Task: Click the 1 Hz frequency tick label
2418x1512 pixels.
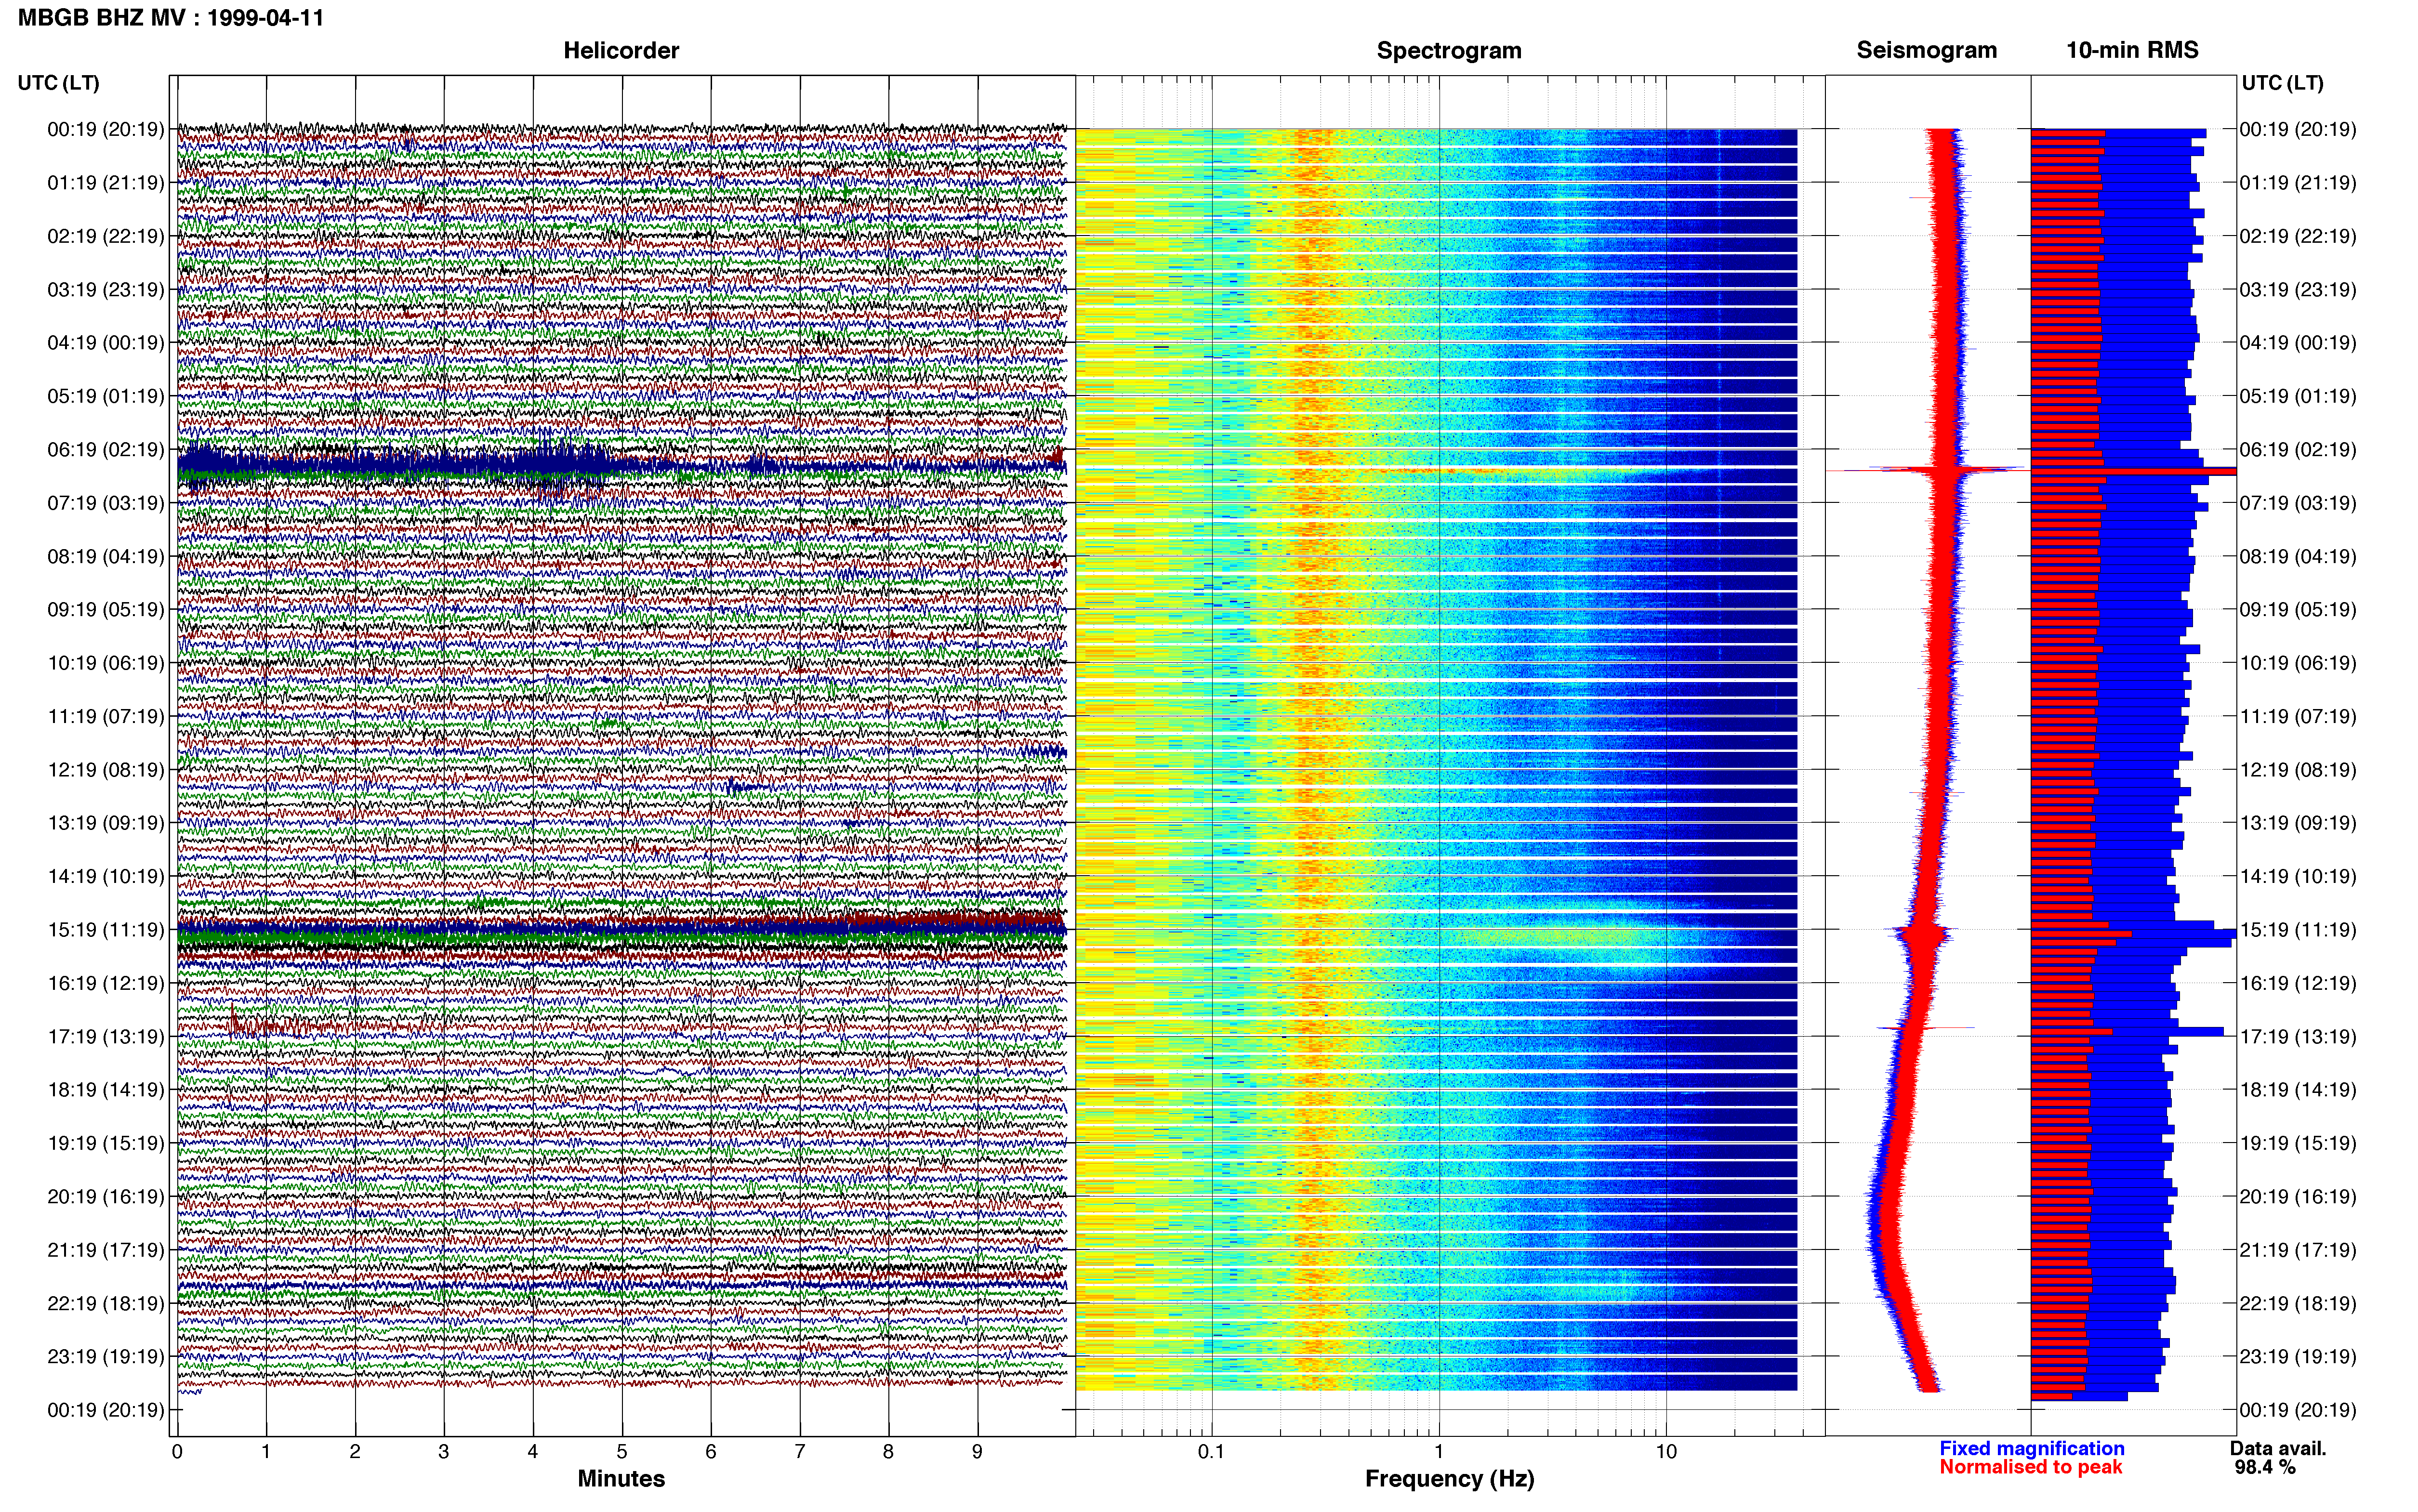Action: pyautogui.click(x=1439, y=1451)
